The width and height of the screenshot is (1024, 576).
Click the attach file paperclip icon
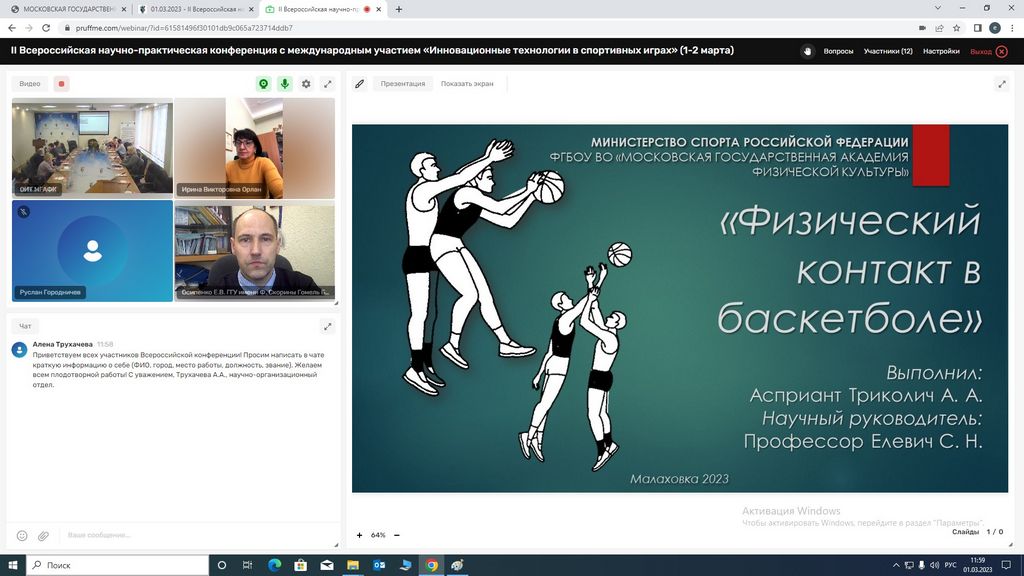click(43, 536)
